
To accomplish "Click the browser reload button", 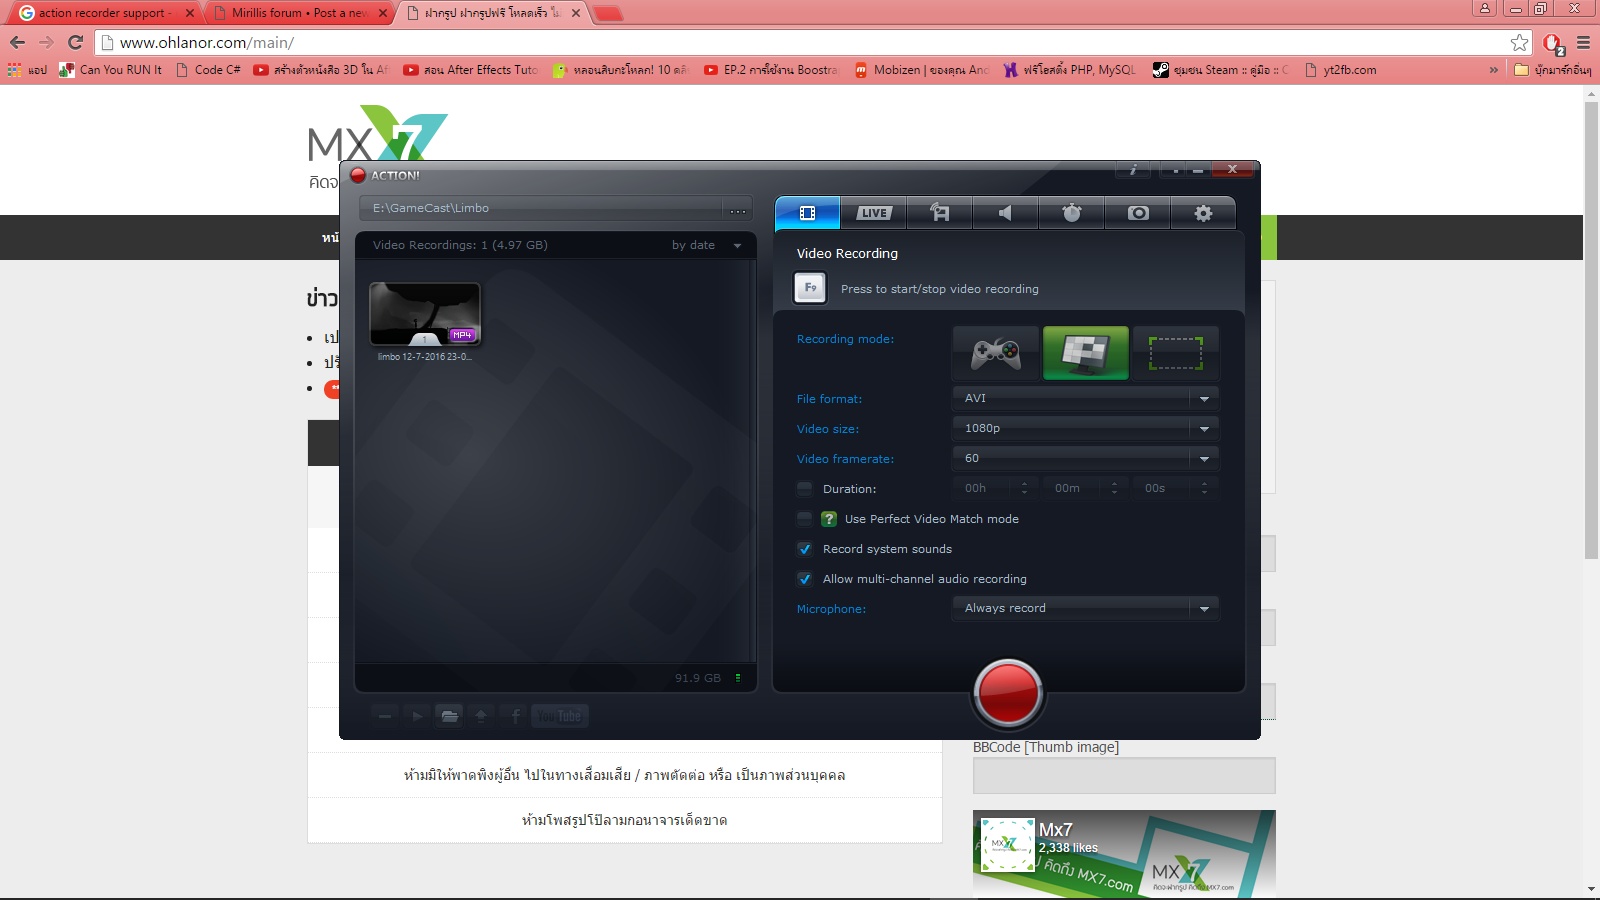I will [x=75, y=42].
